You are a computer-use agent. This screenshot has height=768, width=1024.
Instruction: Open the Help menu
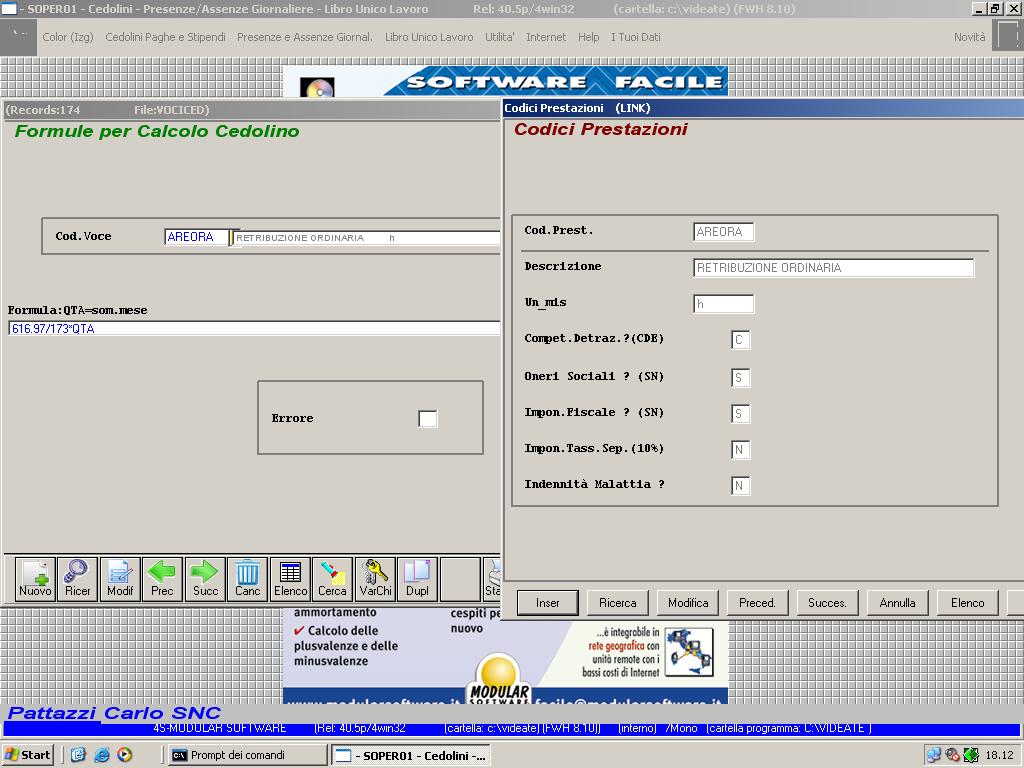pyautogui.click(x=588, y=37)
